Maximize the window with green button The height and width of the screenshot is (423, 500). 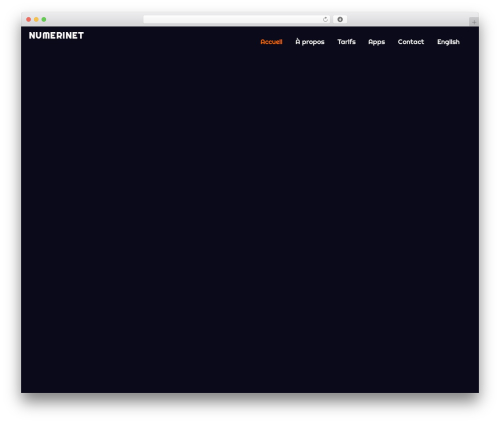(44, 19)
